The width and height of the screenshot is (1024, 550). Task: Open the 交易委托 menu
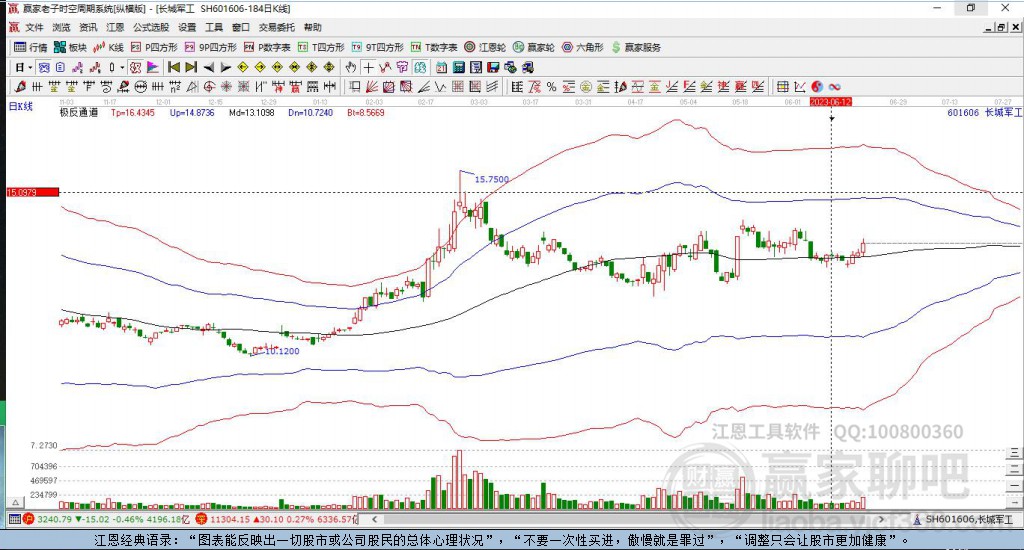point(276,27)
